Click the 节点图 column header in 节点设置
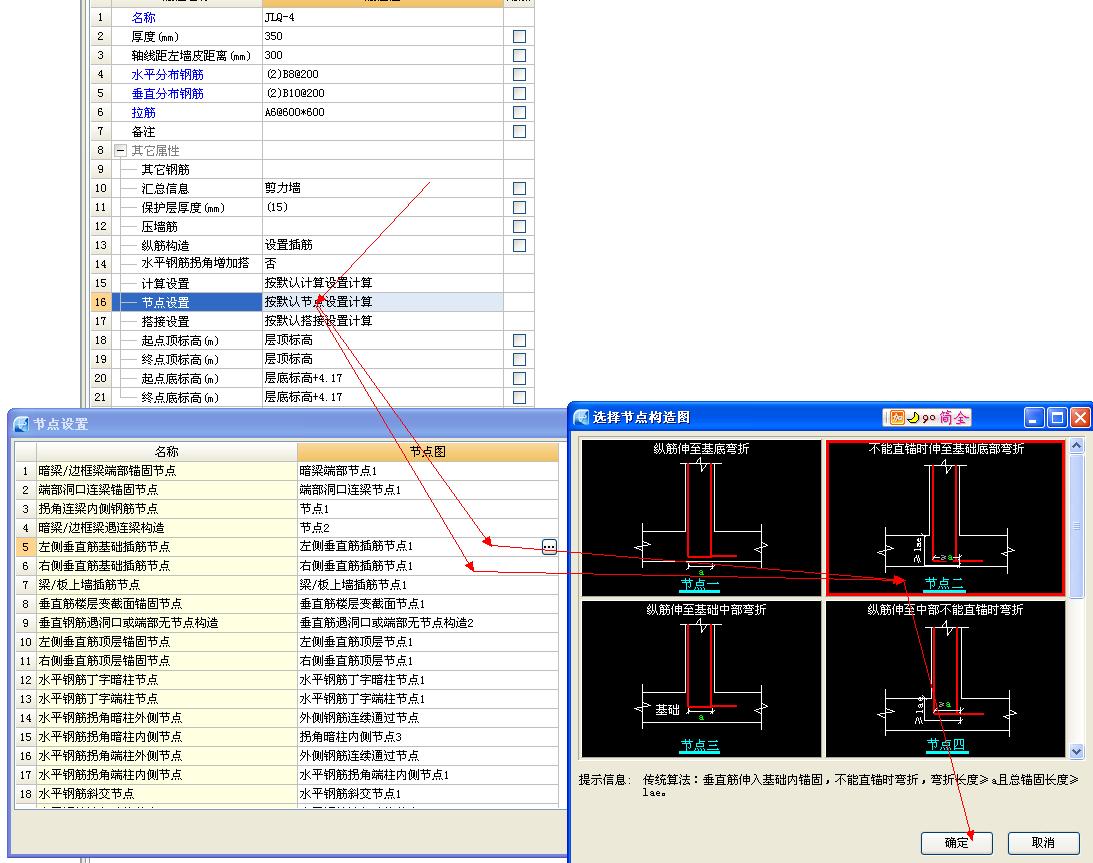This screenshot has width=1093, height=863. coord(428,452)
